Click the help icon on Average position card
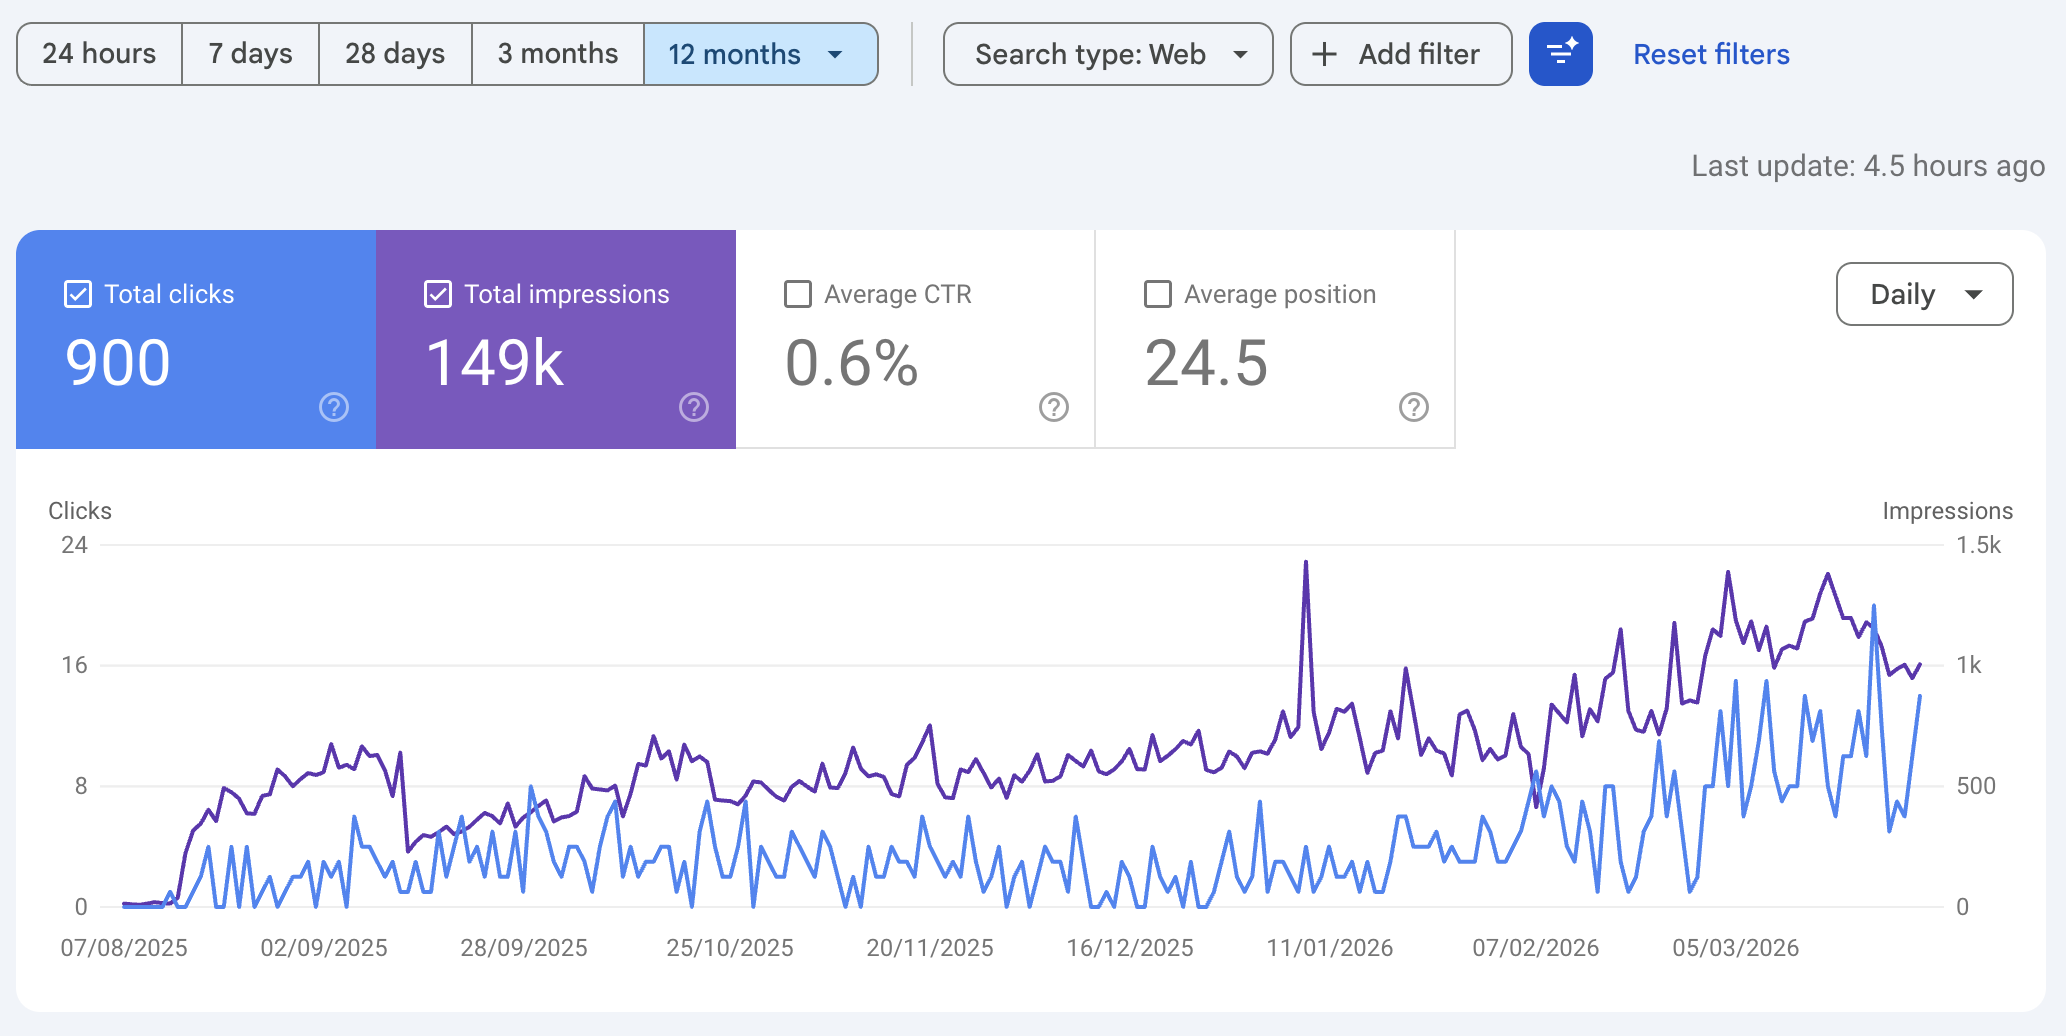The height and width of the screenshot is (1036, 2066). 1413,407
